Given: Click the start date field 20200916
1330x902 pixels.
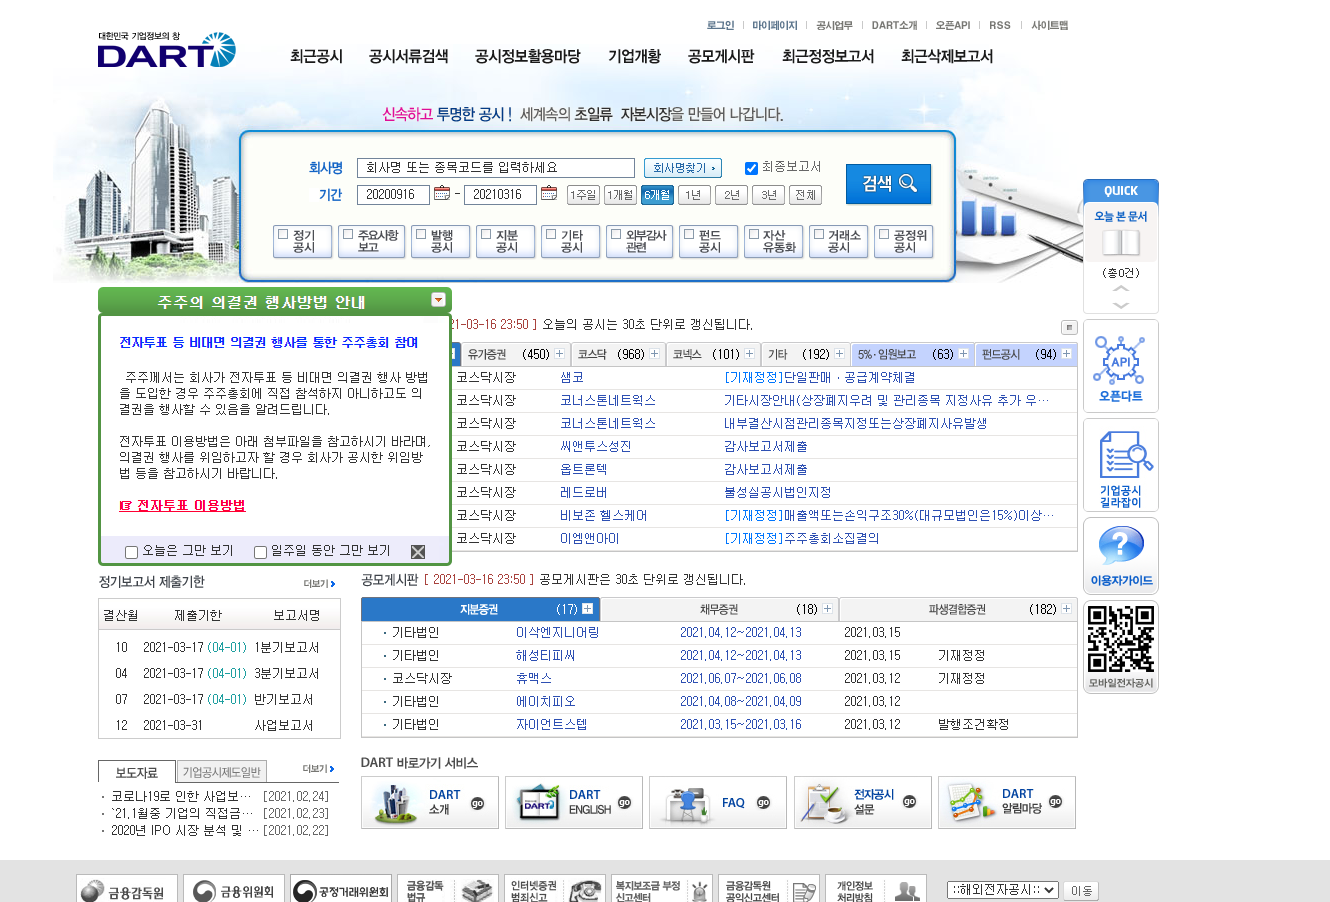Looking at the screenshot, I should point(393,194).
